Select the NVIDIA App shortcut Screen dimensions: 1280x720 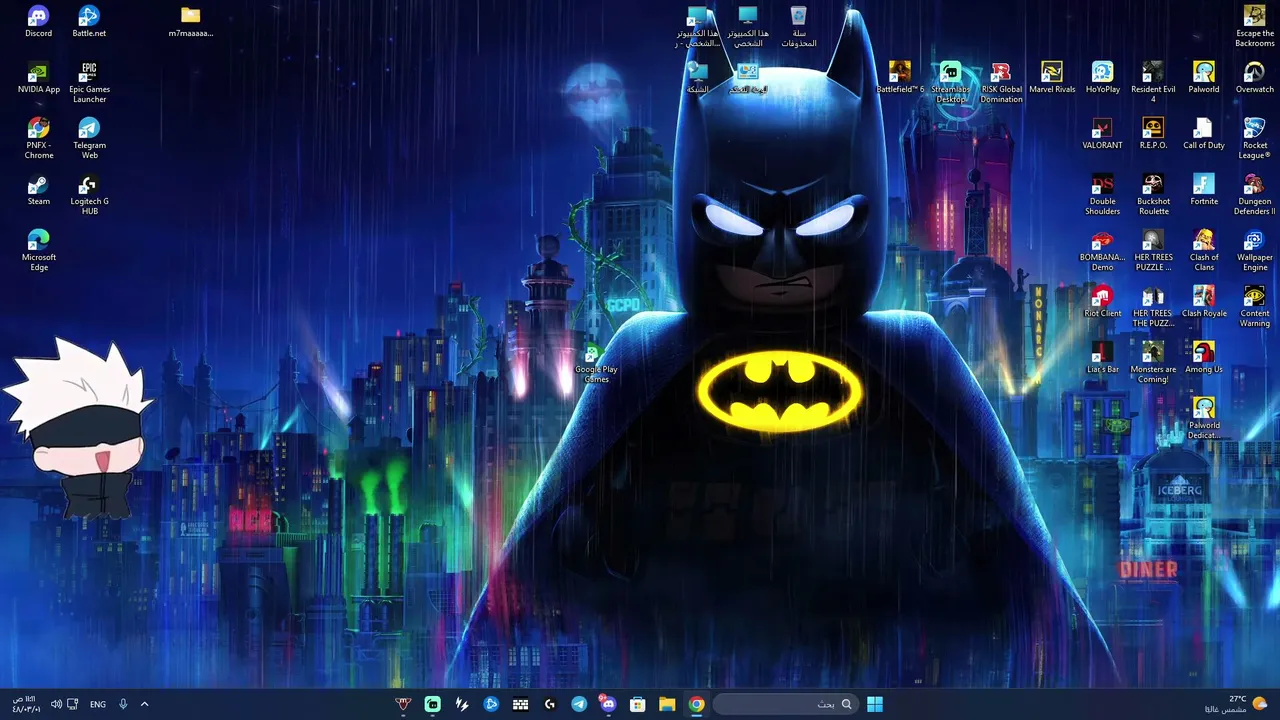[39, 78]
